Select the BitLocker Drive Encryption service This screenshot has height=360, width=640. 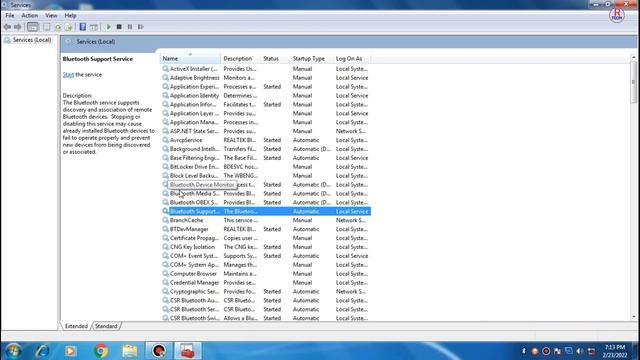266,167
